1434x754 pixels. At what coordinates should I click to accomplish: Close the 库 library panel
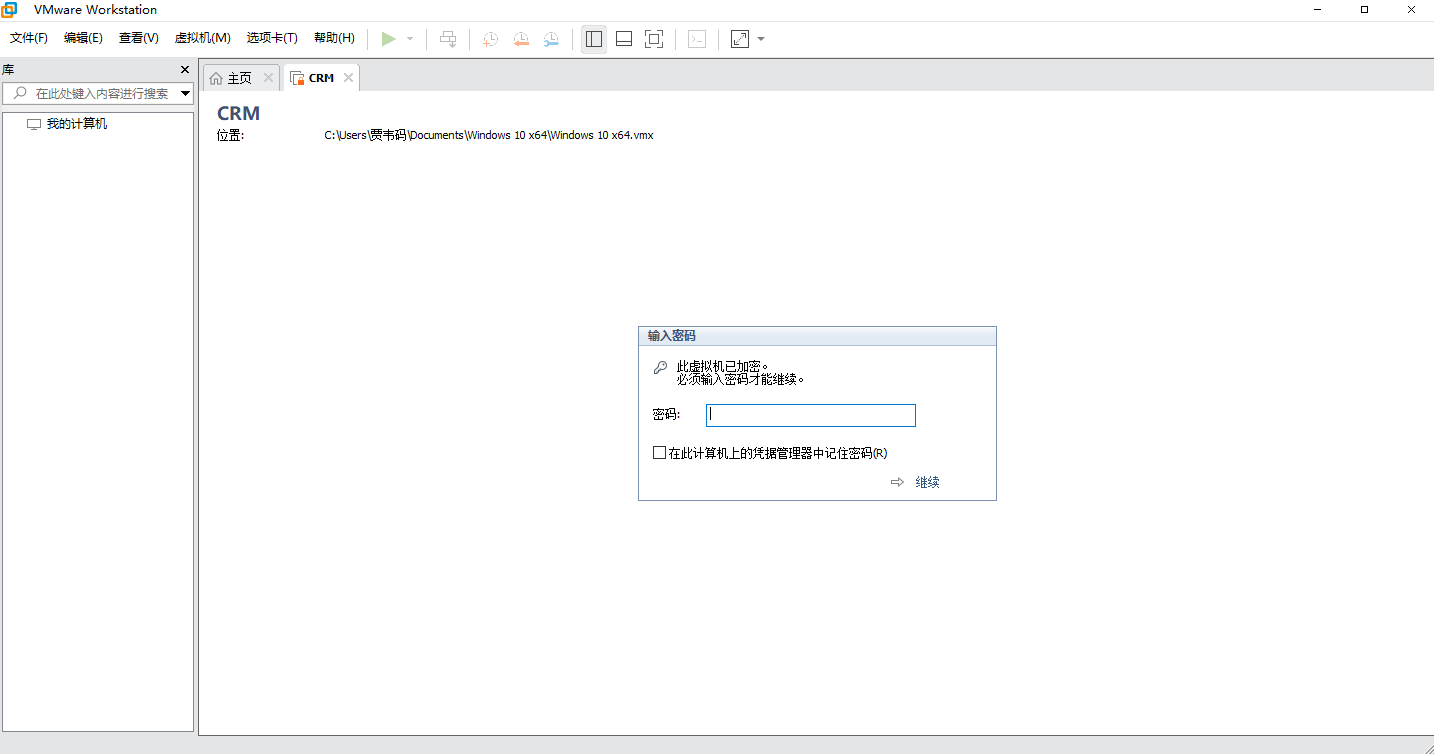[x=184, y=70]
